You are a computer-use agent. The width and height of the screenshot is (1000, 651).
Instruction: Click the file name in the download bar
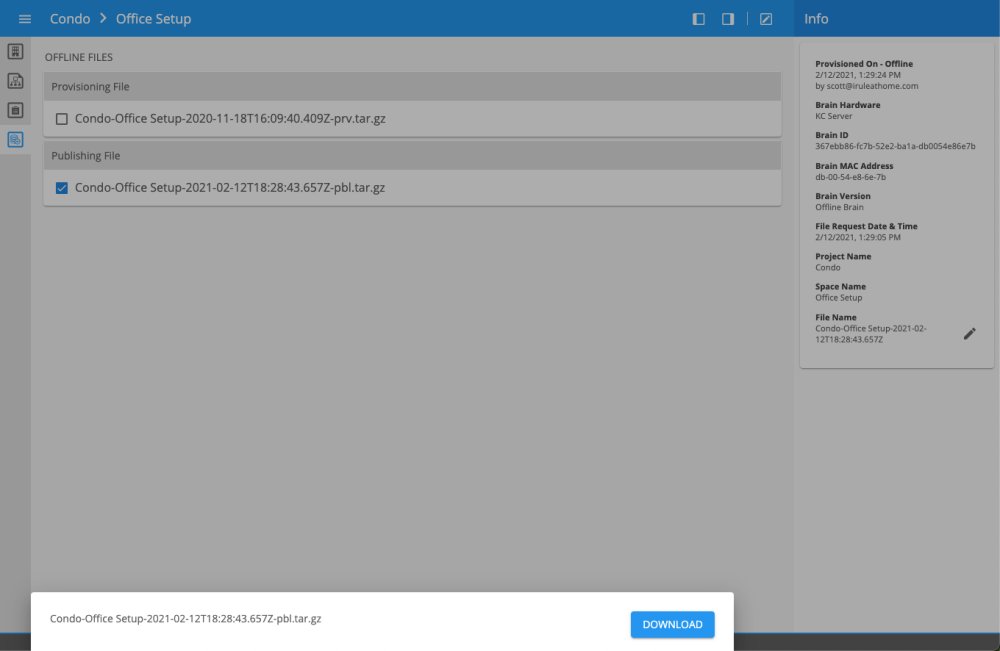(186, 618)
